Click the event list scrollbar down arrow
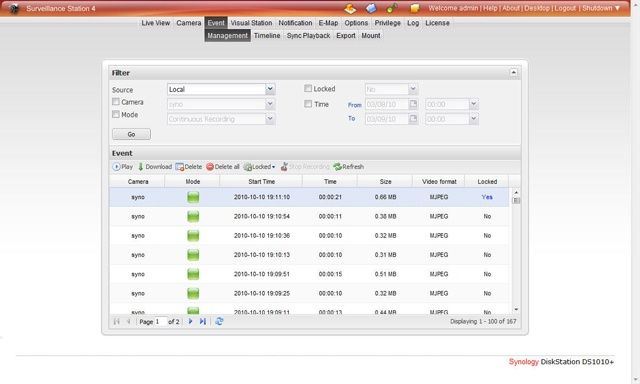 point(516,310)
